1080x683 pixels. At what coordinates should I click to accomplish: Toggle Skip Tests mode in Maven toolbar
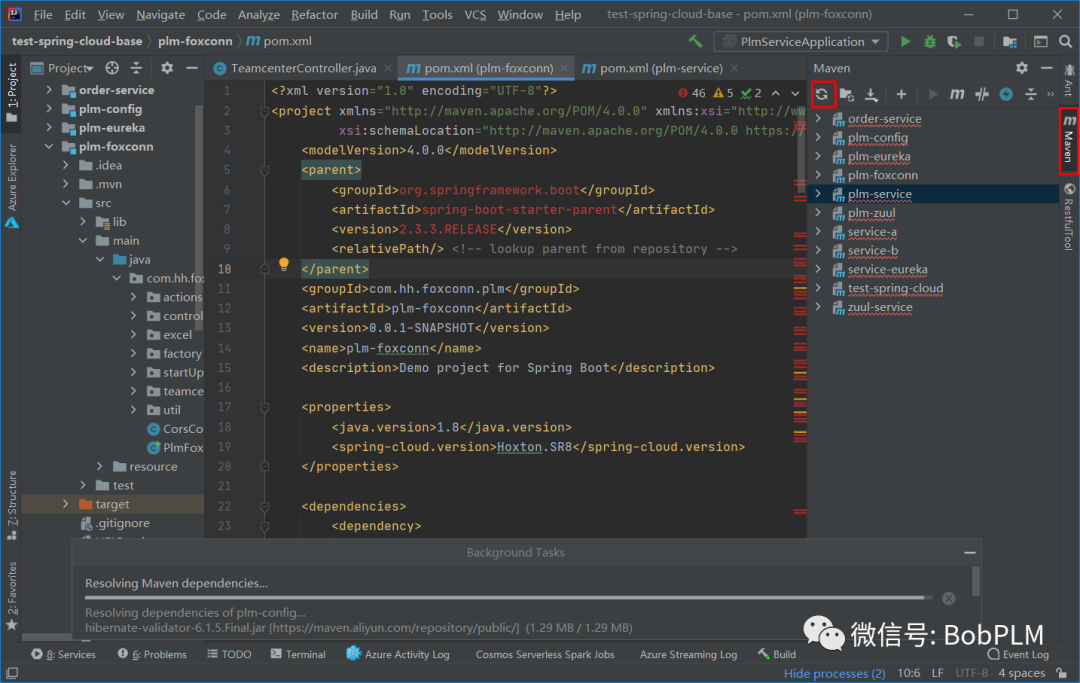pyautogui.click(x=1006, y=94)
